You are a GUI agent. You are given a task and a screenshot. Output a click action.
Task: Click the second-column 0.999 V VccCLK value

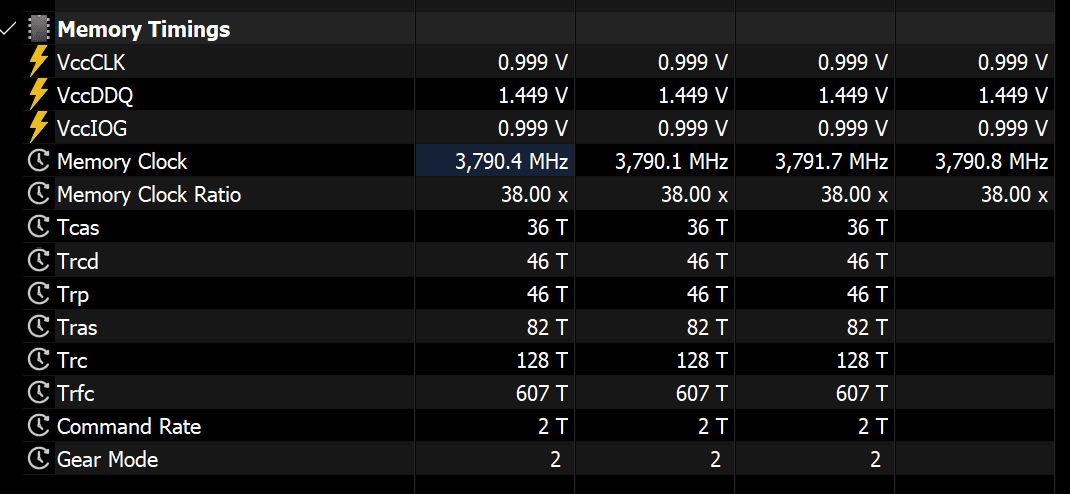click(693, 63)
